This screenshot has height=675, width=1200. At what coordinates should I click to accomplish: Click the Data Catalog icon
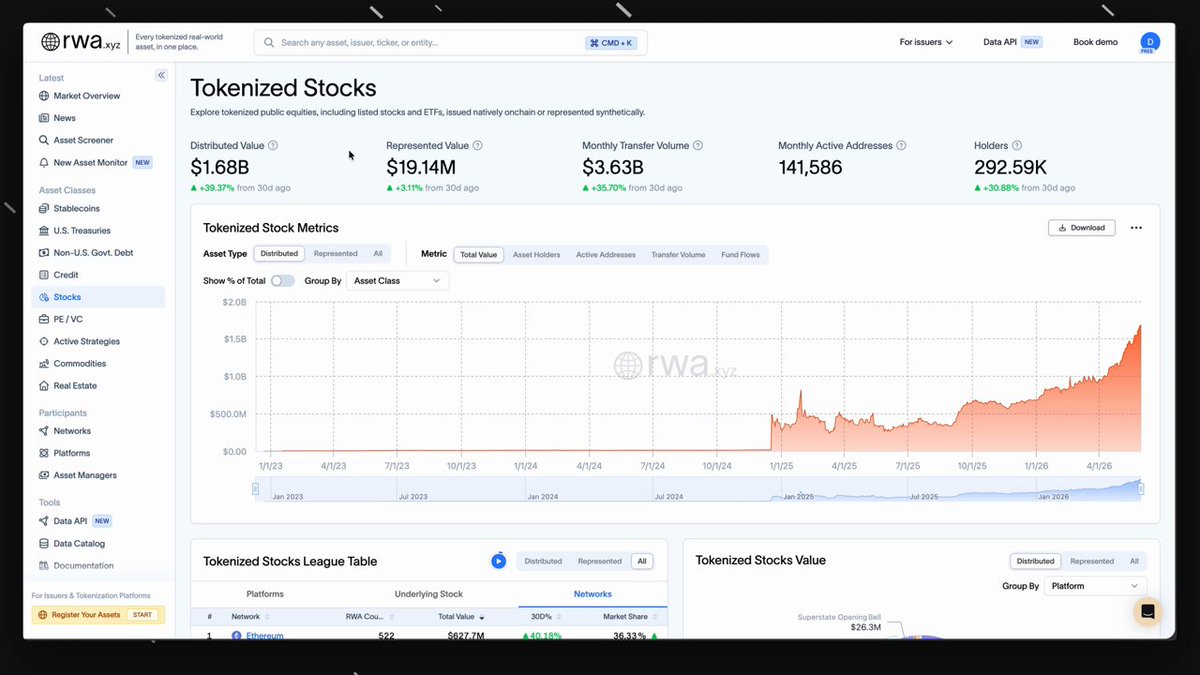click(x=44, y=543)
